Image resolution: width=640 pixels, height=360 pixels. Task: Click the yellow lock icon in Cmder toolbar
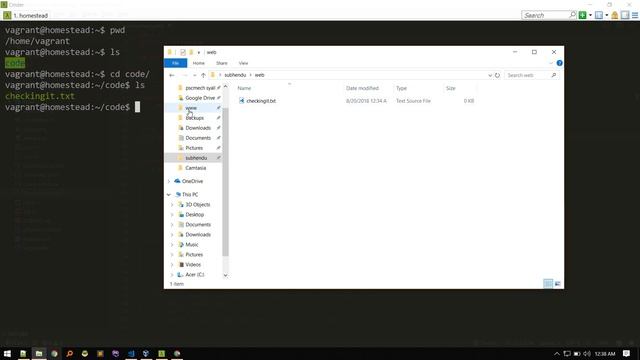pos(615,15)
